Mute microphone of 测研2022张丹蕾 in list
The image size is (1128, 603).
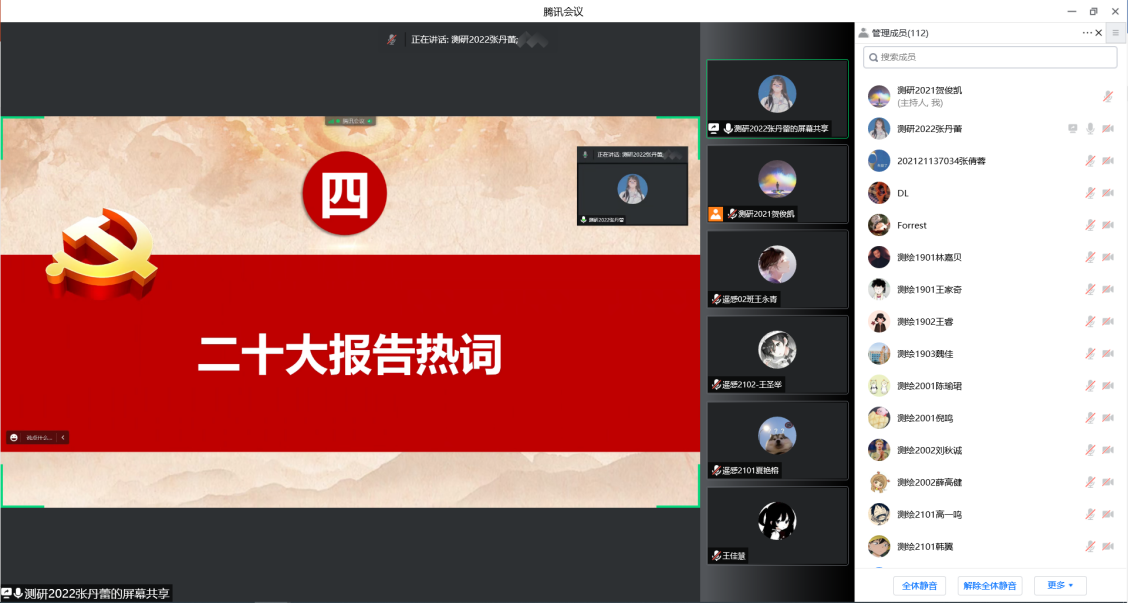tap(1091, 129)
